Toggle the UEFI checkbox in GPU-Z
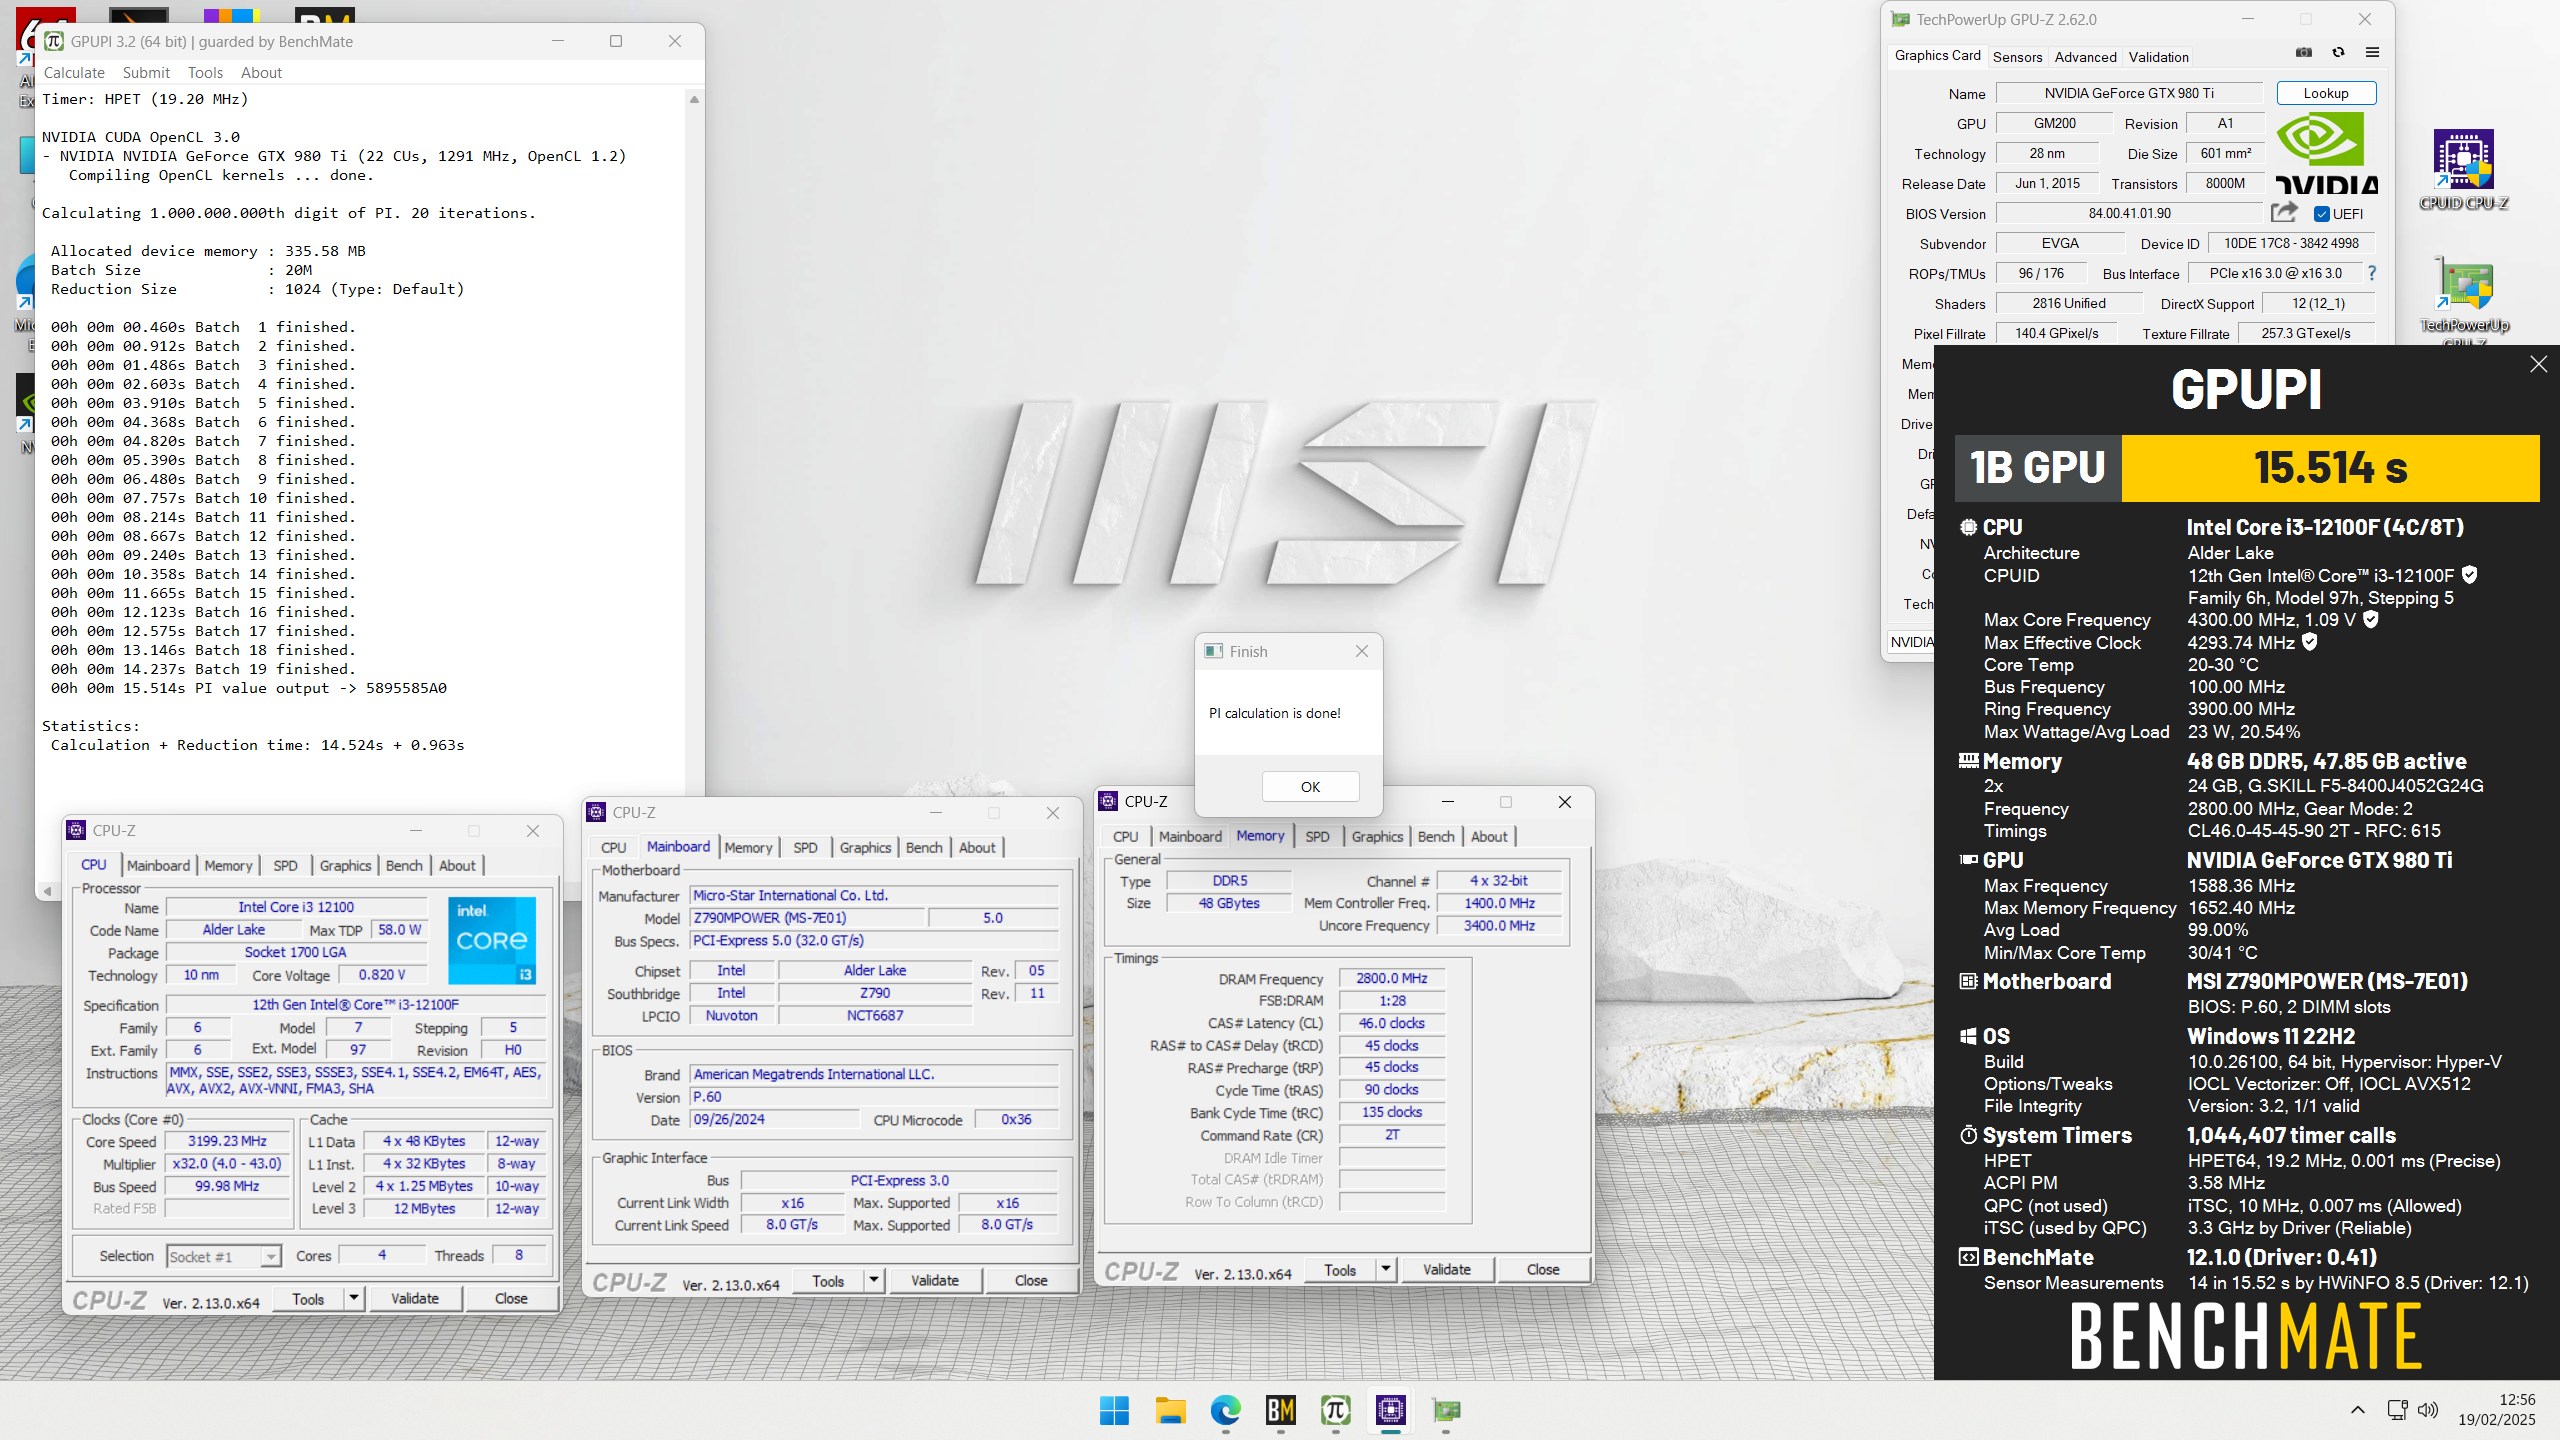The image size is (2560, 1440). click(x=2322, y=213)
